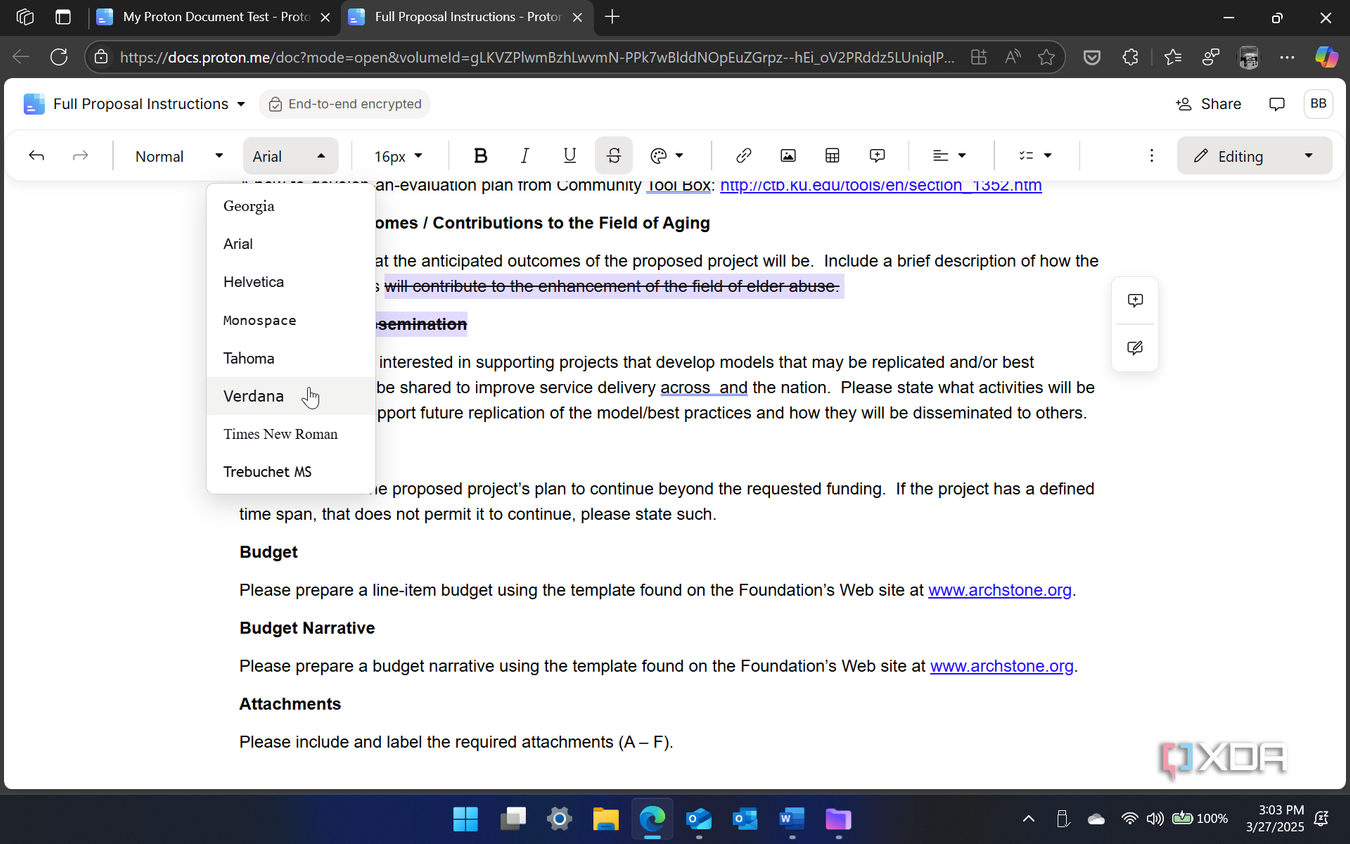Image resolution: width=1350 pixels, height=844 pixels.
Task: Apply Times New Roman font
Action: [290, 434]
